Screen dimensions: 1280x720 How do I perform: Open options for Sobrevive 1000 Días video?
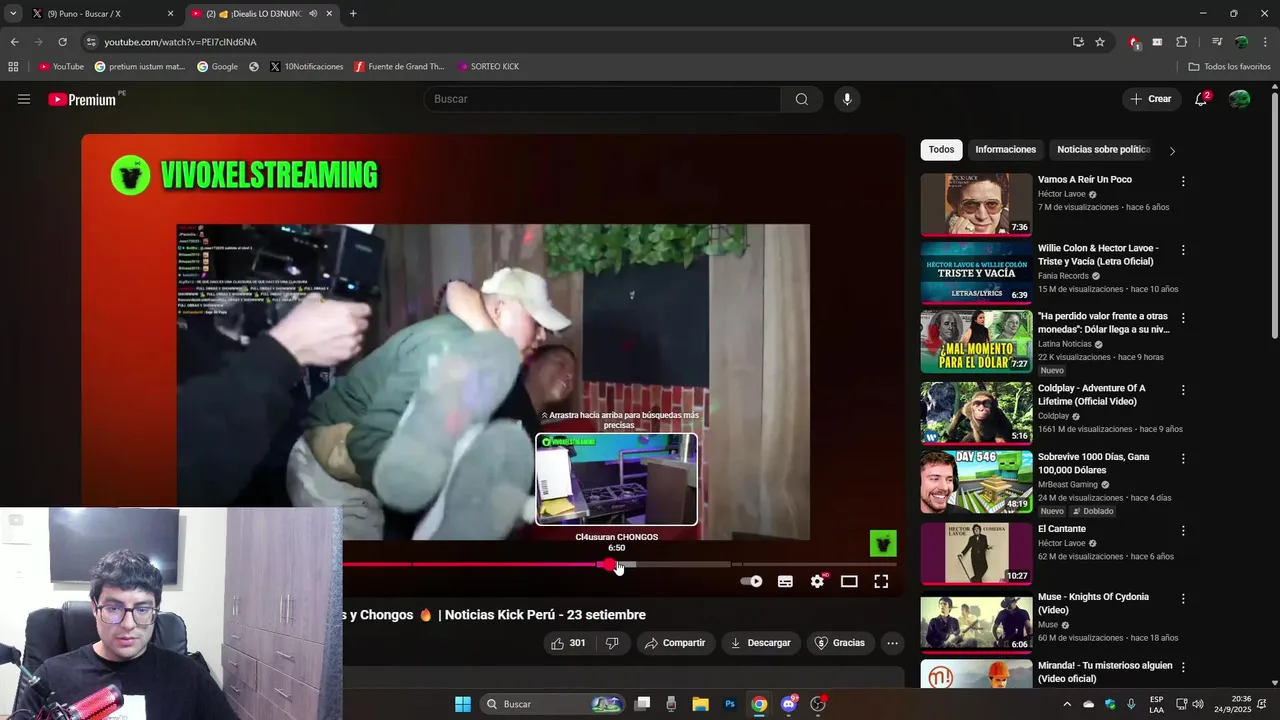click(x=1183, y=459)
